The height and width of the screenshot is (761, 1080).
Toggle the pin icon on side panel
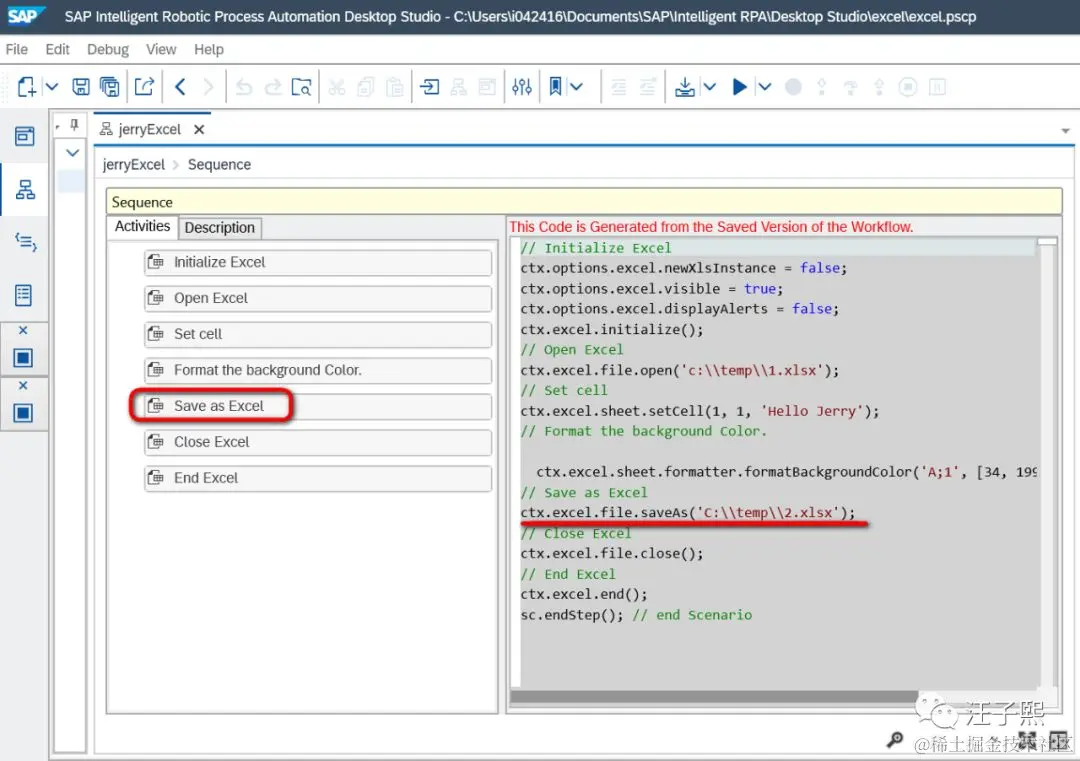[74, 125]
